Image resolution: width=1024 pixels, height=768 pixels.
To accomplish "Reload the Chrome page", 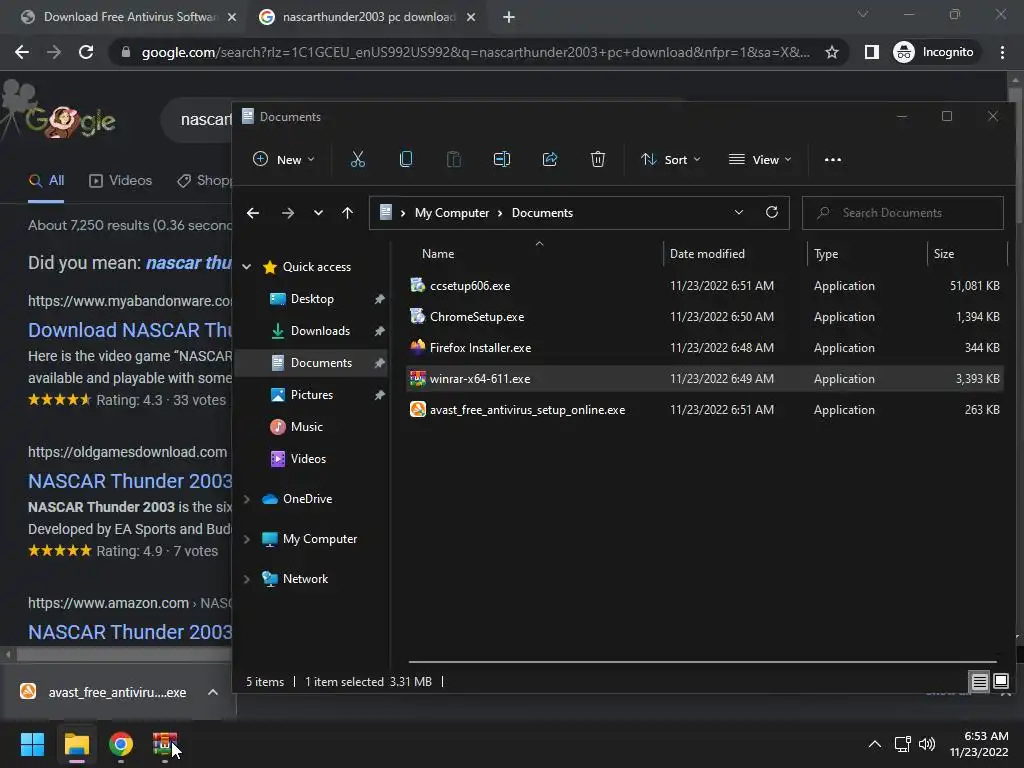I will coord(86,52).
